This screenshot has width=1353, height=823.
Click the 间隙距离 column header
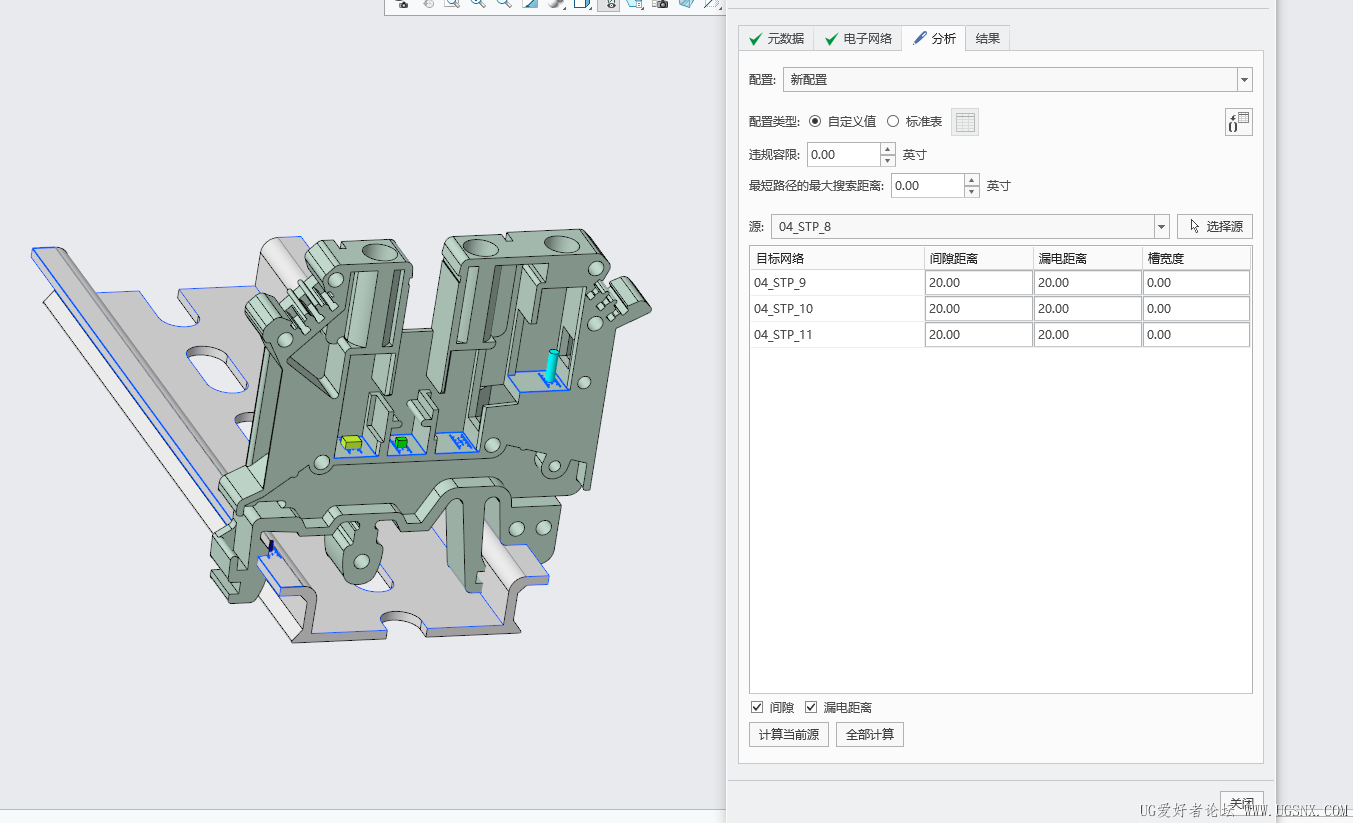979,258
